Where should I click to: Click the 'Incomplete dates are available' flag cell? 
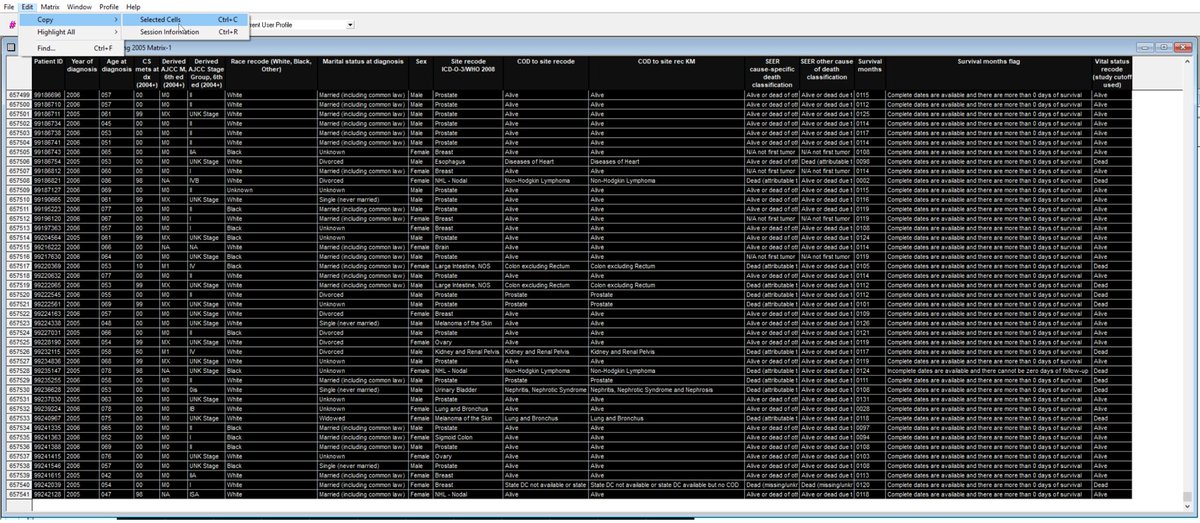(988, 371)
